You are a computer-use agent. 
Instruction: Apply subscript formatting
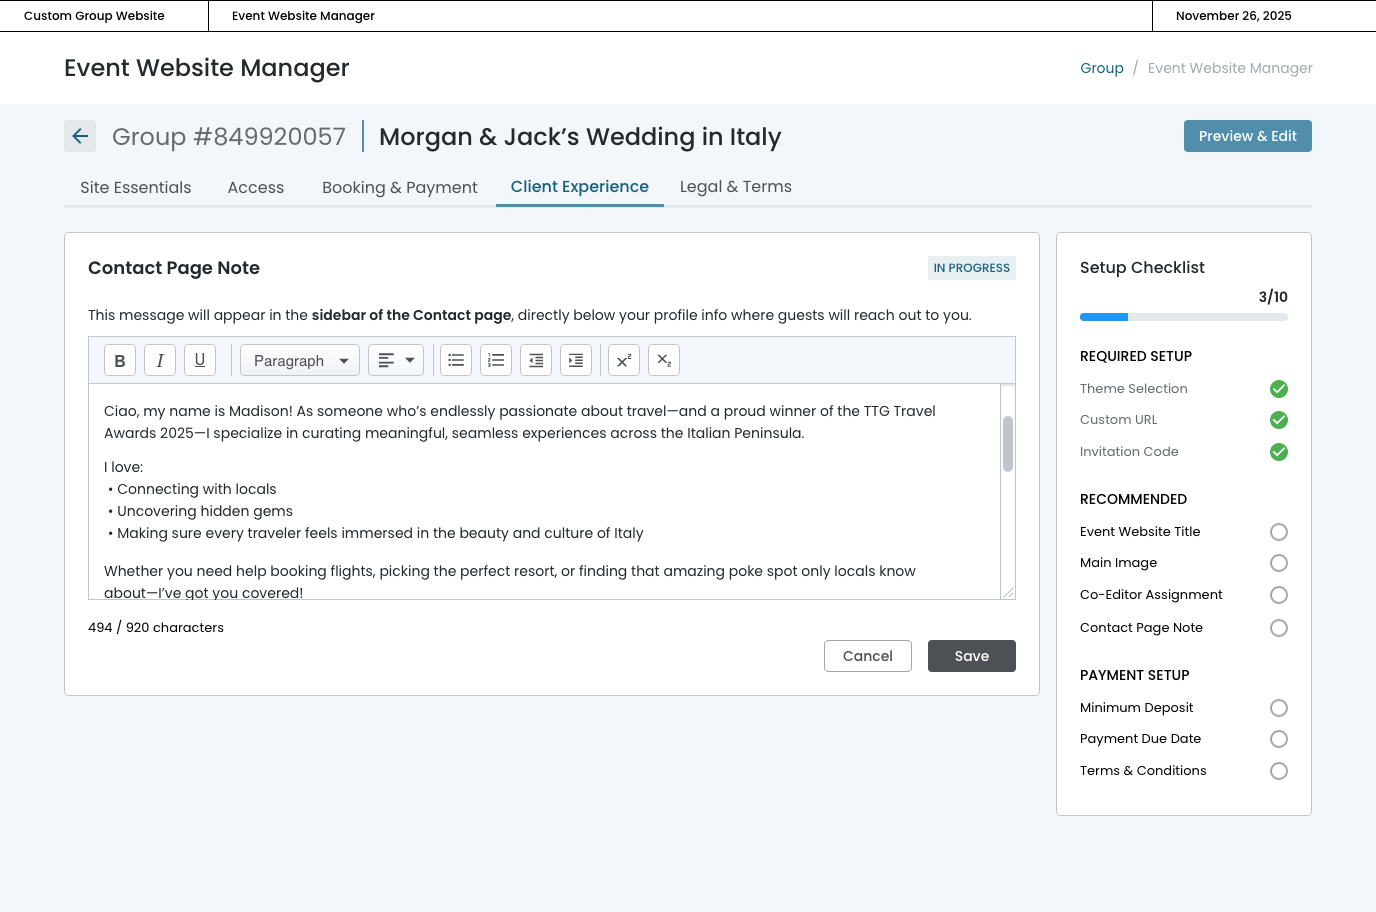(664, 360)
